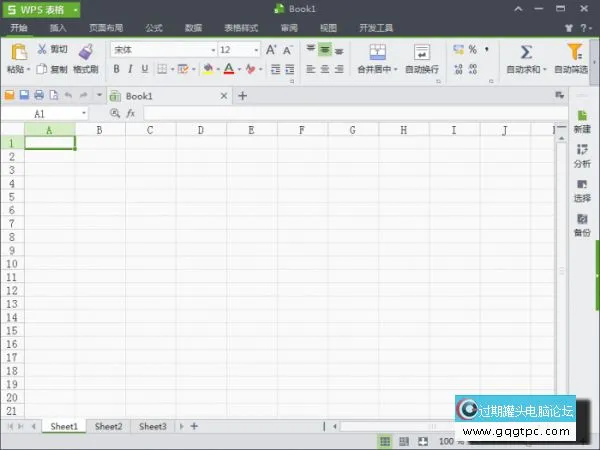Click the Cut (剪切) scissors icon
This screenshot has width=600, height=450.
[42, 49]
